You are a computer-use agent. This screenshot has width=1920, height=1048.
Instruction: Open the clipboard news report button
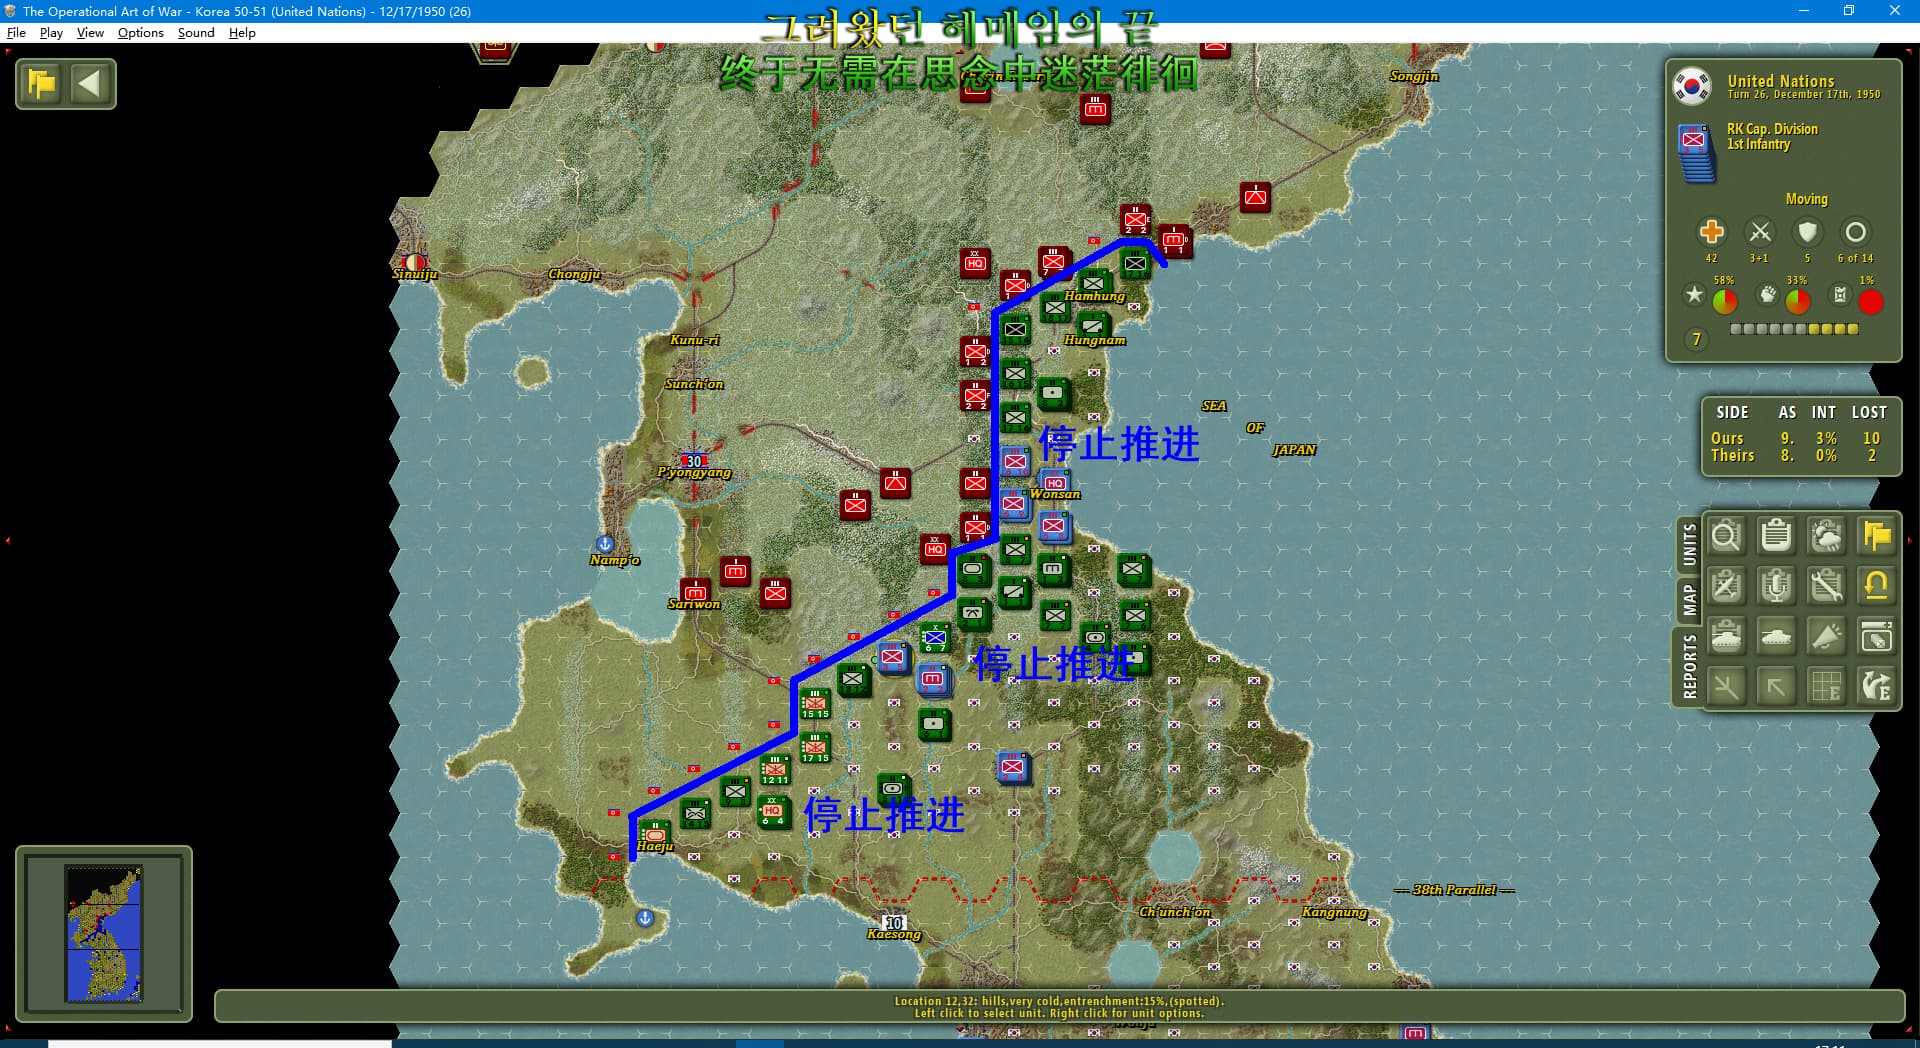1776,536
